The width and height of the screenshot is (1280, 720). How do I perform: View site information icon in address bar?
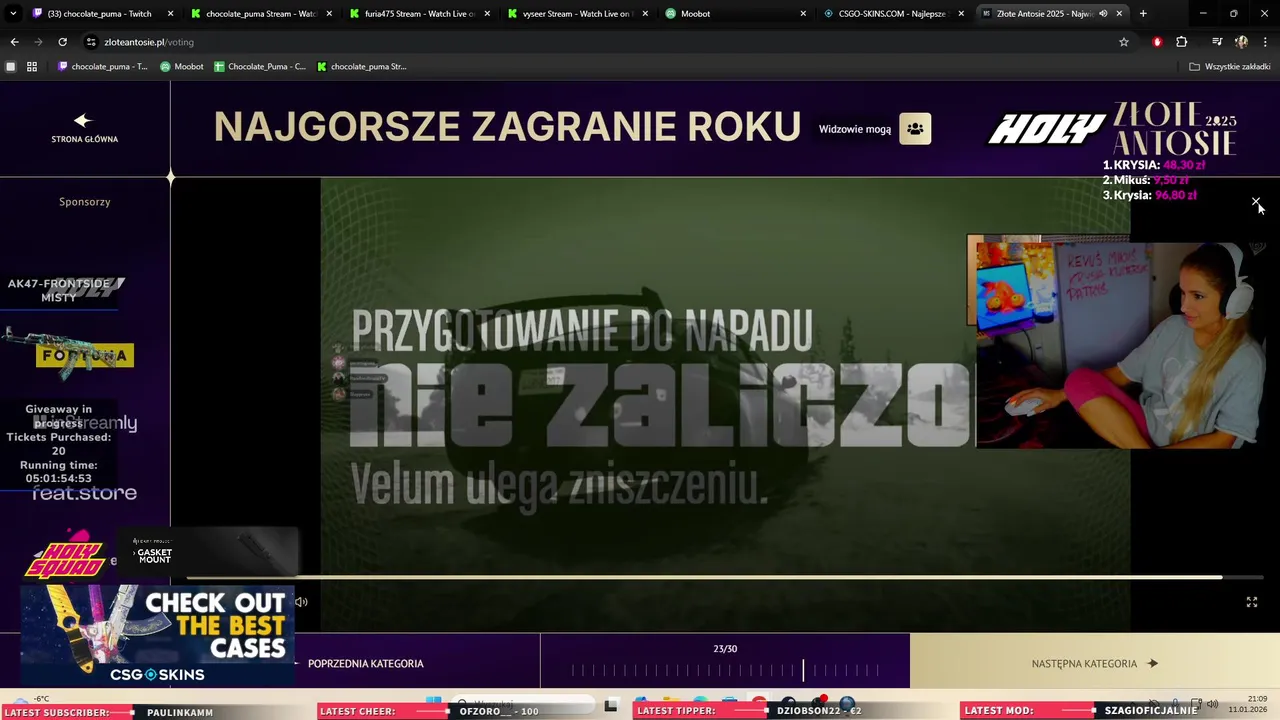coord(91,42)
